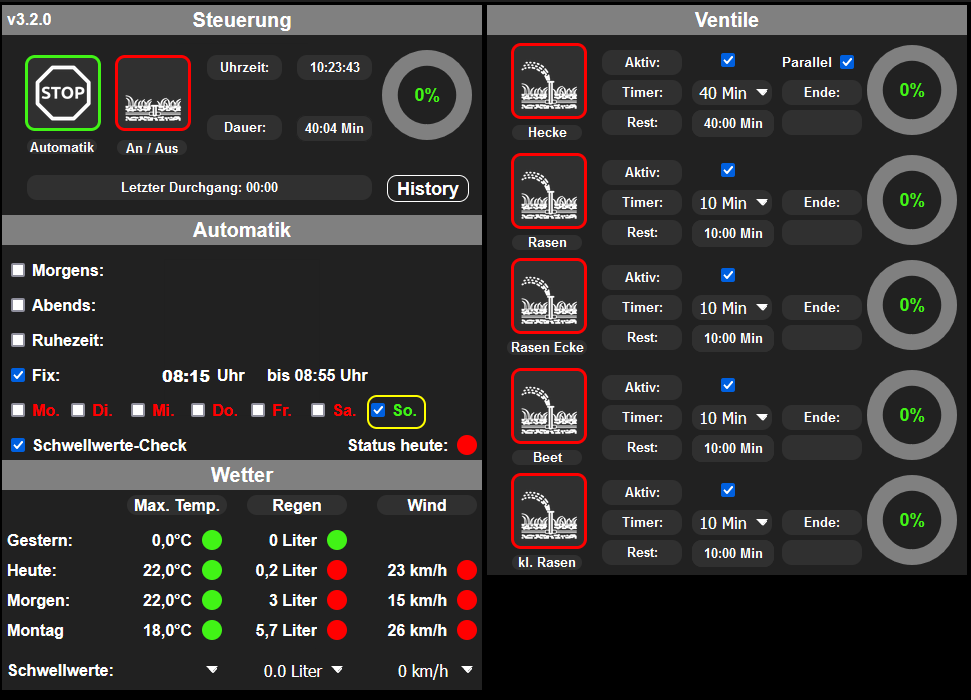Uncheck the So. weekday checkbox
This screenshot has width=971, height=700.
[378, 410]
